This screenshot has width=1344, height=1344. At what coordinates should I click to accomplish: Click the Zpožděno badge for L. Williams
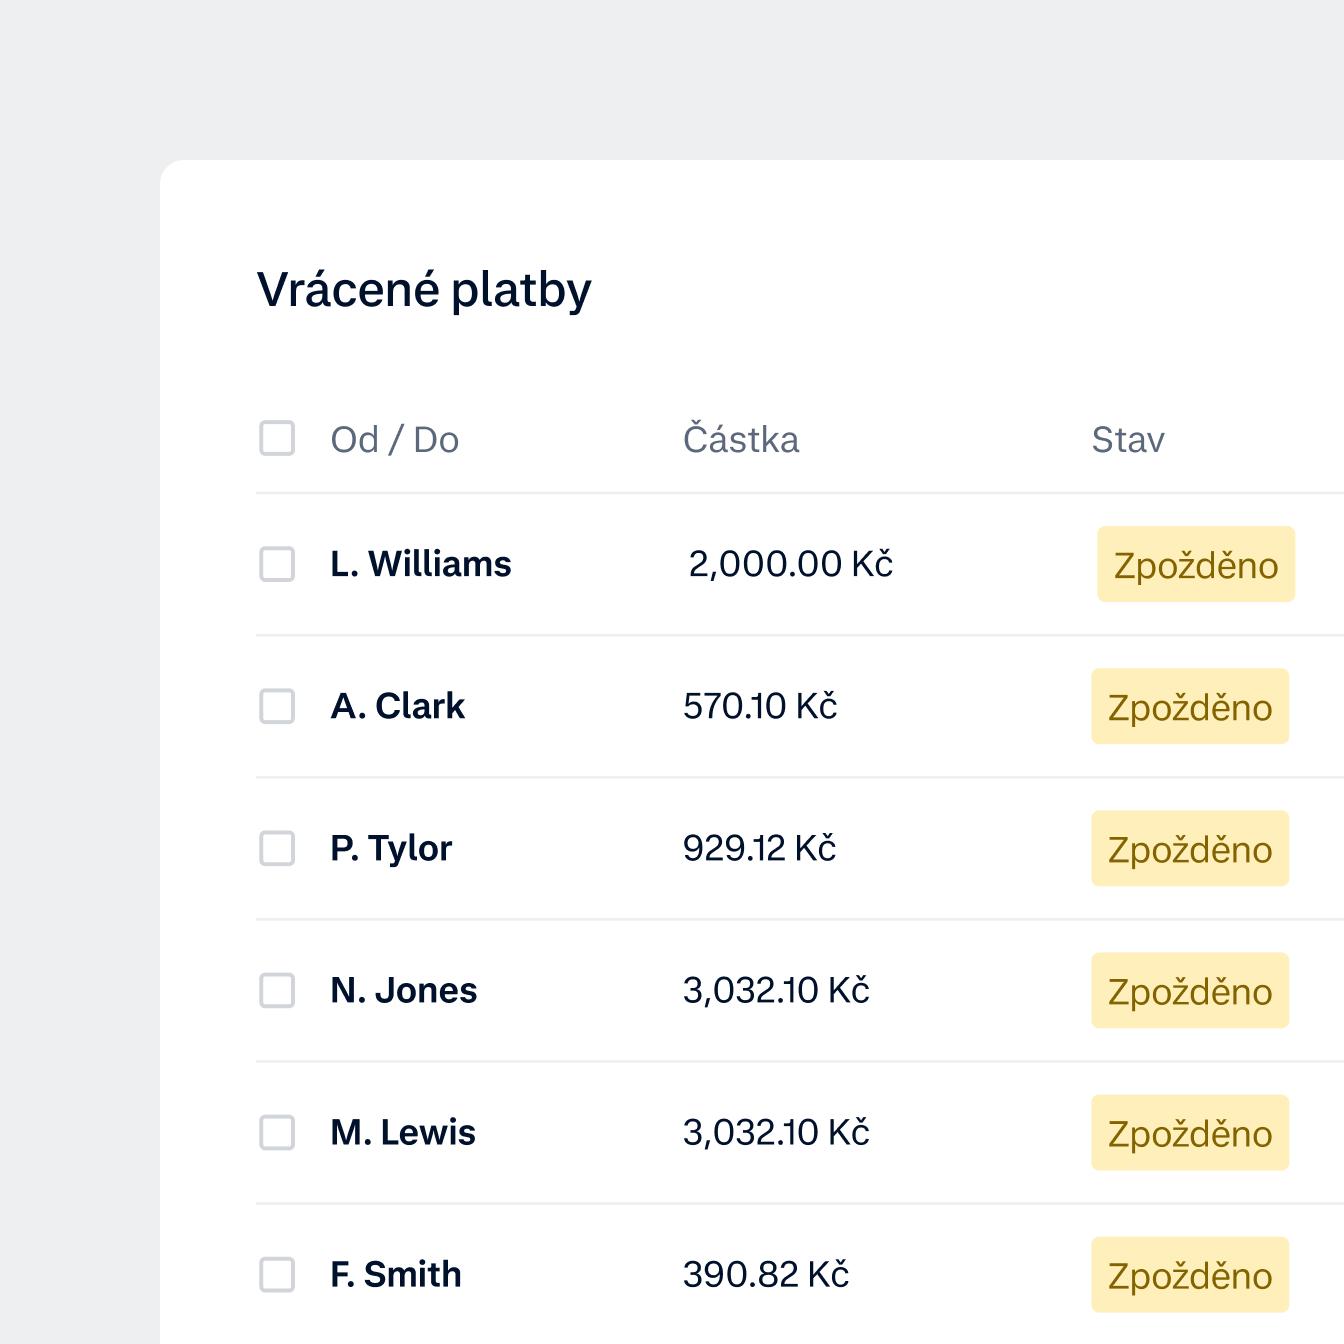pyautogui.click(x=1195, y=563)
